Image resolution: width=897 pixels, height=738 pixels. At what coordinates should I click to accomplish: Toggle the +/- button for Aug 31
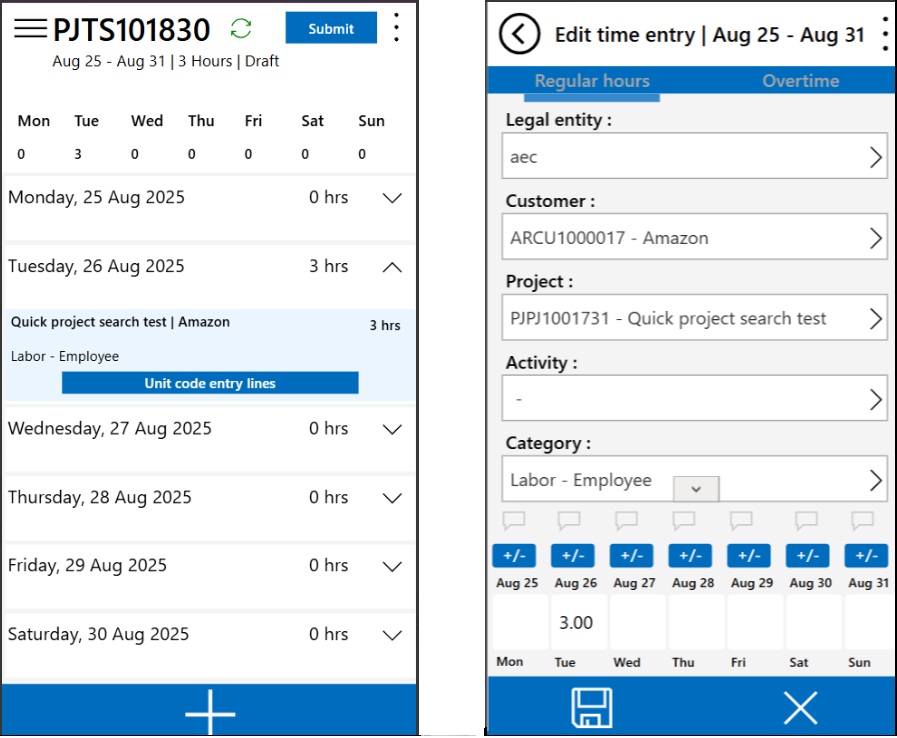point(866,556)
